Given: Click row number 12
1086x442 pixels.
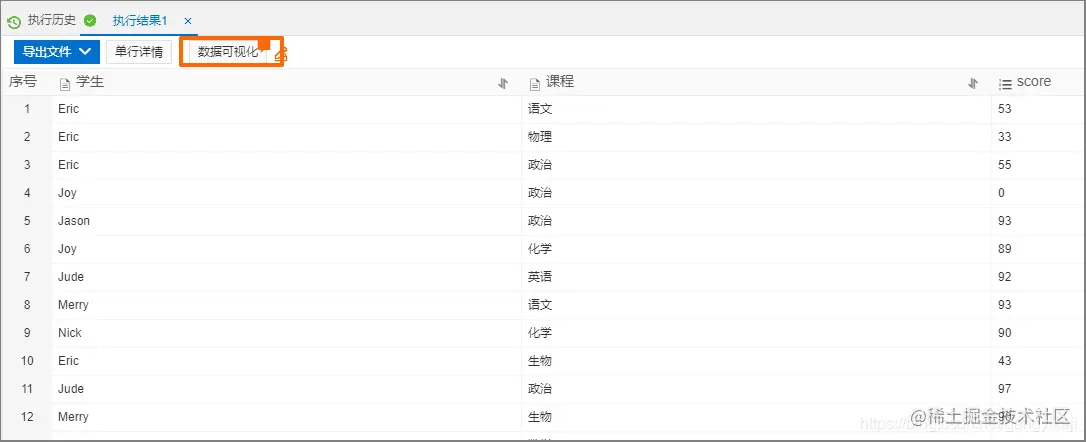Looking at the screenshot, I should click(27, 416).
